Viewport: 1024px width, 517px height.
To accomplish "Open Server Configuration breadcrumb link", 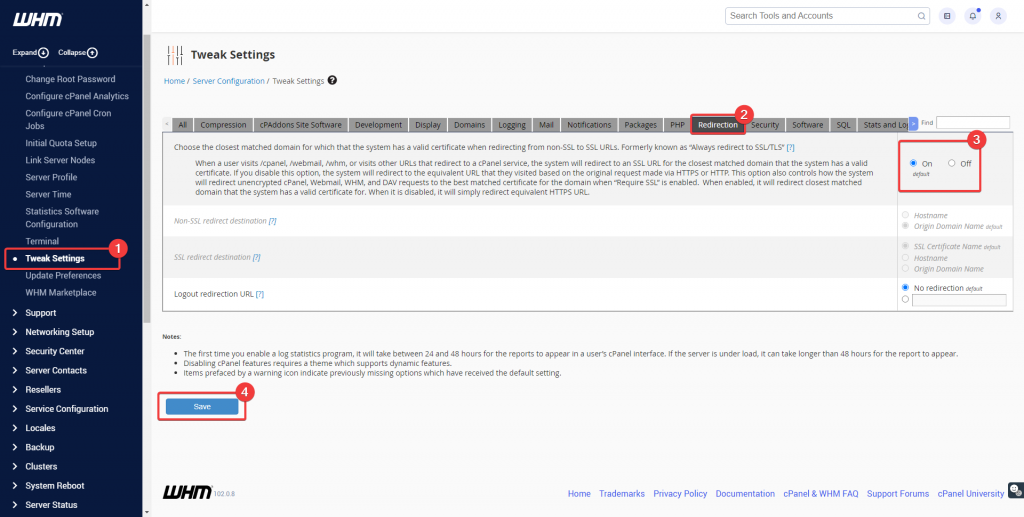I will [229, 81].
